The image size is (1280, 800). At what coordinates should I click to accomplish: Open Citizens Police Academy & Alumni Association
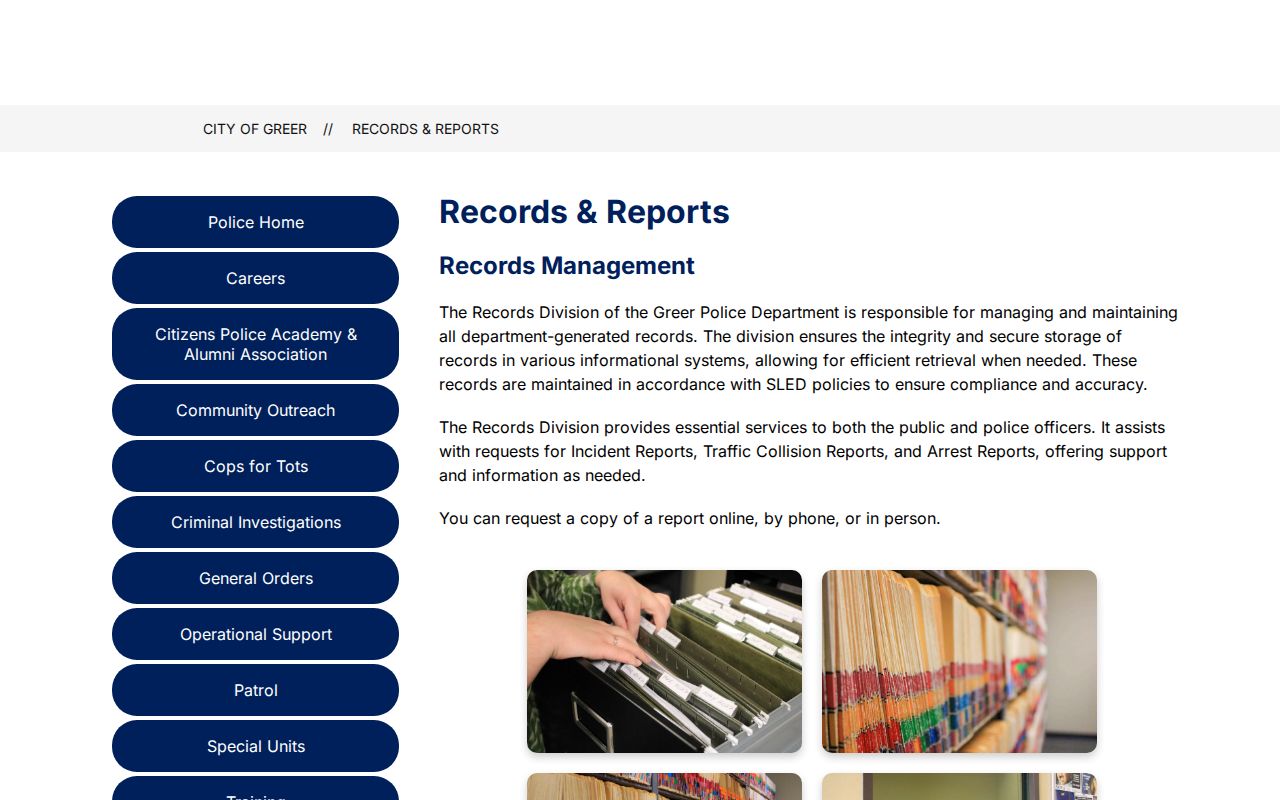255,344
